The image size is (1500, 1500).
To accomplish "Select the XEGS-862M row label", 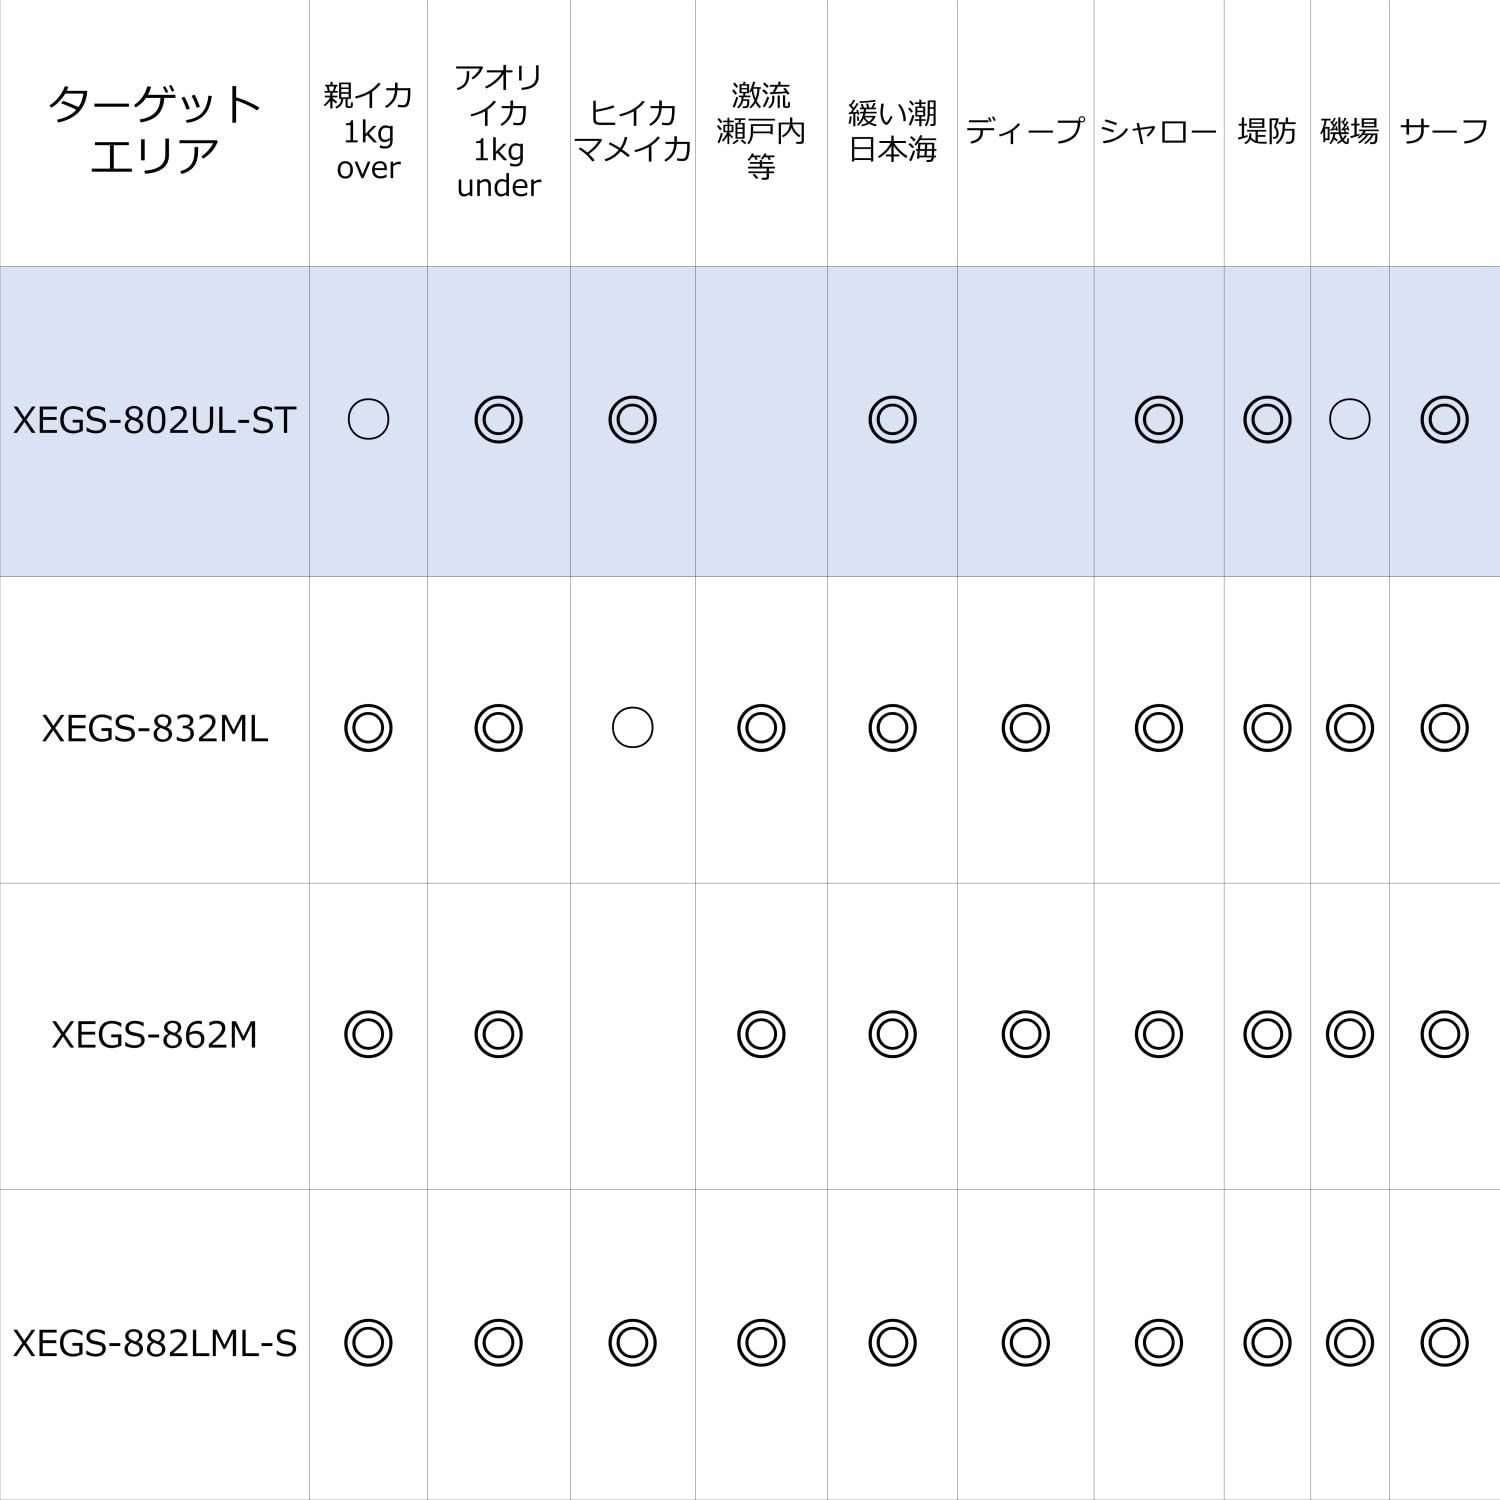I will (154, 1035).
